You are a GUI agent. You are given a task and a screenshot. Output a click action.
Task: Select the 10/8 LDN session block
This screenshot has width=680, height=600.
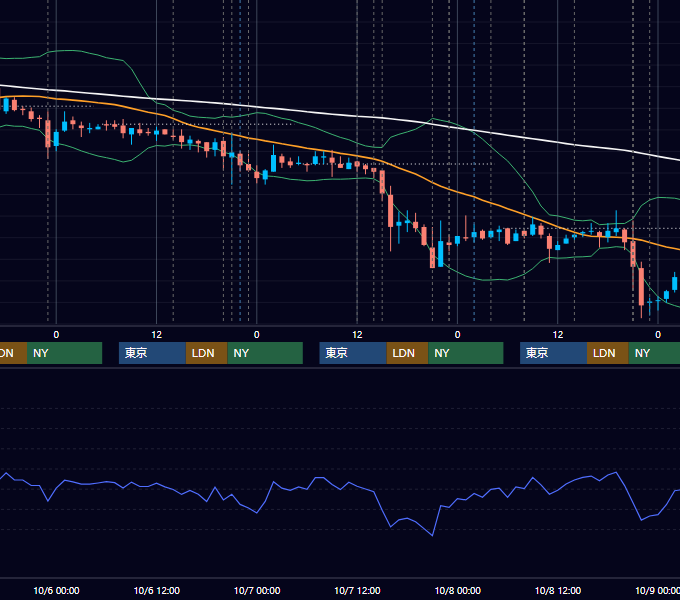point(608,353)
